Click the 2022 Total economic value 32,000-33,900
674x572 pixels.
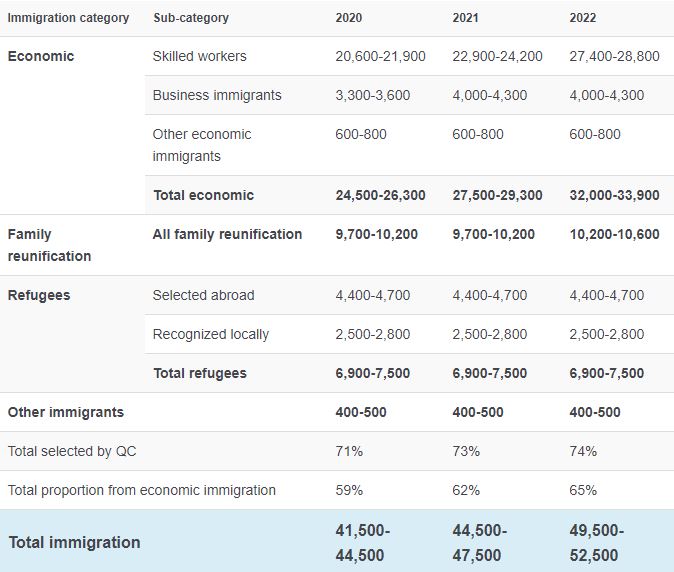click(614, 195)
